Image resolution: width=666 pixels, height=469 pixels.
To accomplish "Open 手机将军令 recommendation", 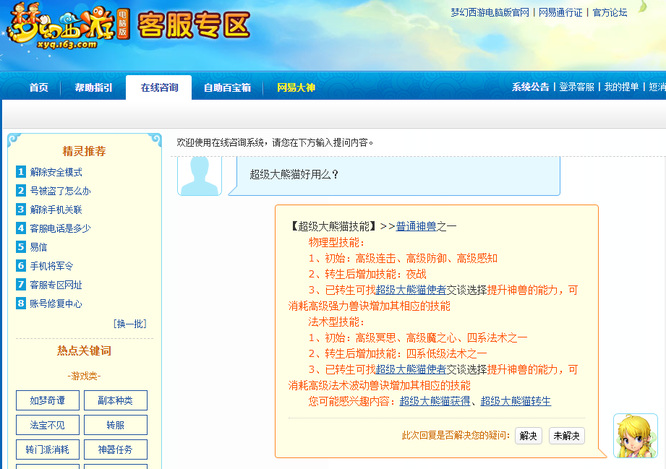I will [x=51, y=266].
